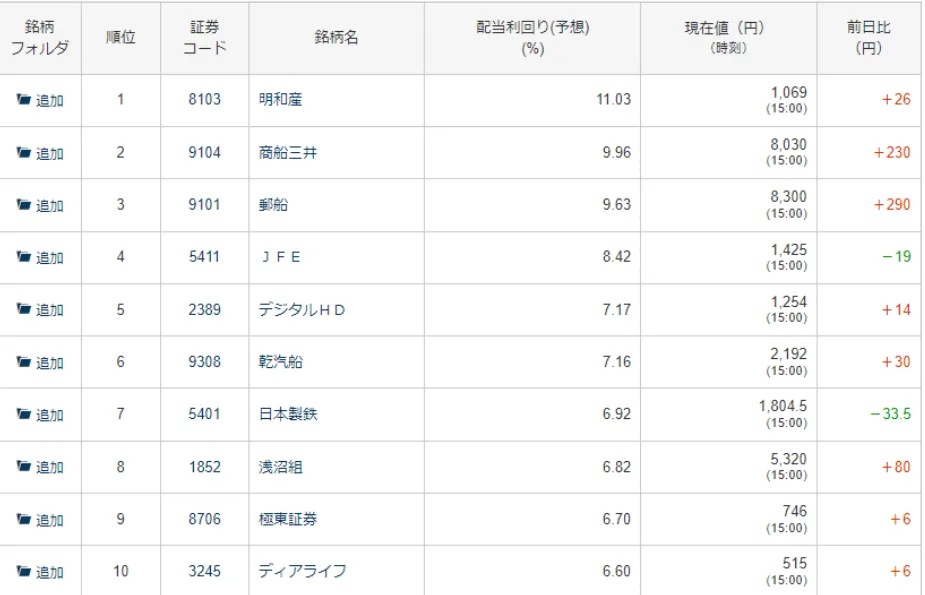The image size is (925, 595).
Task: Click folder icon in 極東証券 row
Action: click(24, 519)
